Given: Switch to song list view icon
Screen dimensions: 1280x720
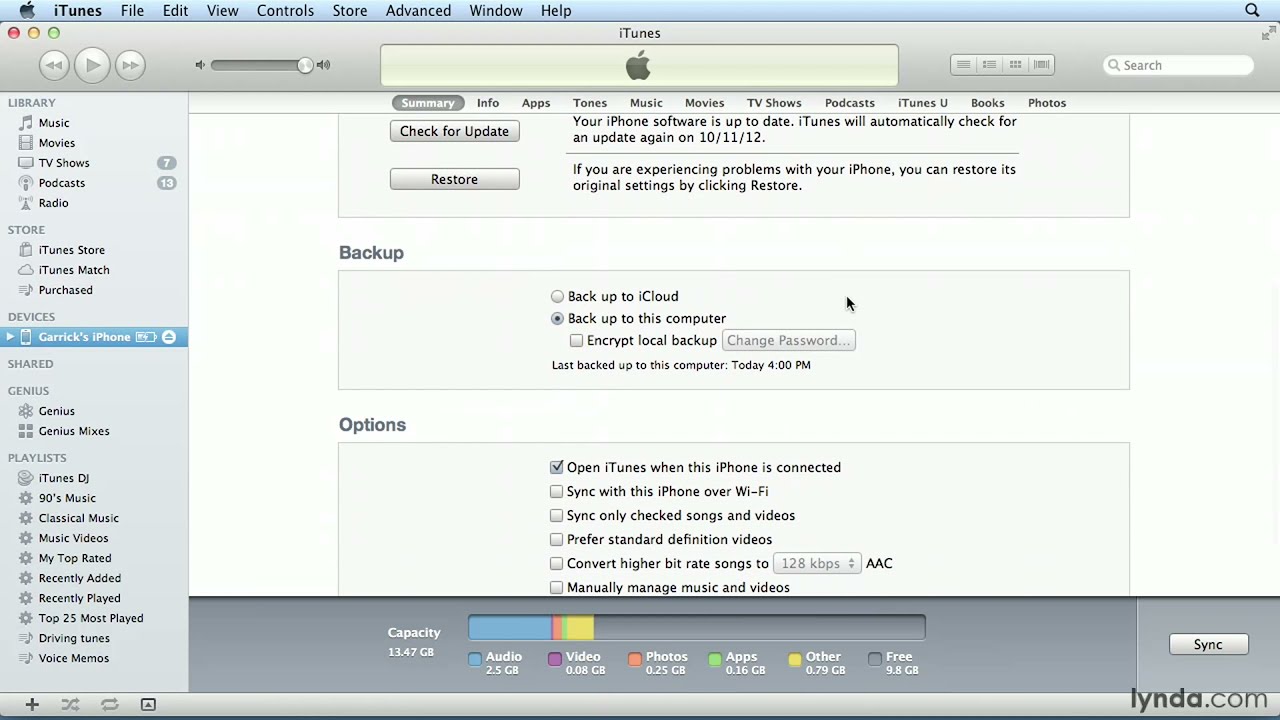Looking at the screenshot, I should 963,65.
